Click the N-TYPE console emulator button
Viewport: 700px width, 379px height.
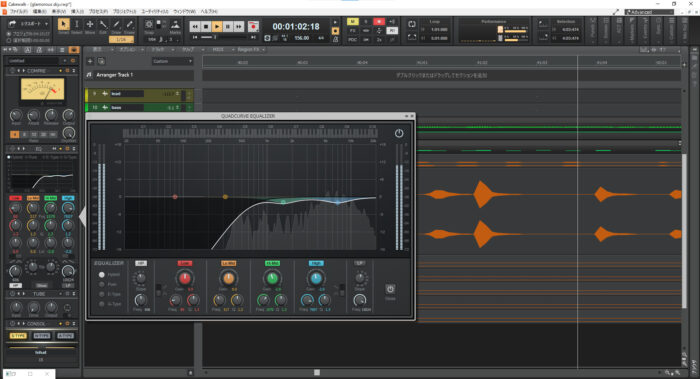(x=42, y=336)
